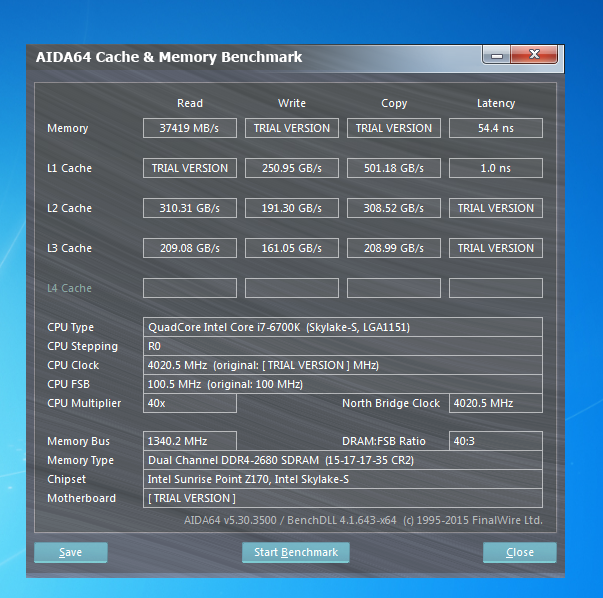603x598 pixels.
Task: Click L2 Cache Write 191.30 GB/s
Action: 292,208
